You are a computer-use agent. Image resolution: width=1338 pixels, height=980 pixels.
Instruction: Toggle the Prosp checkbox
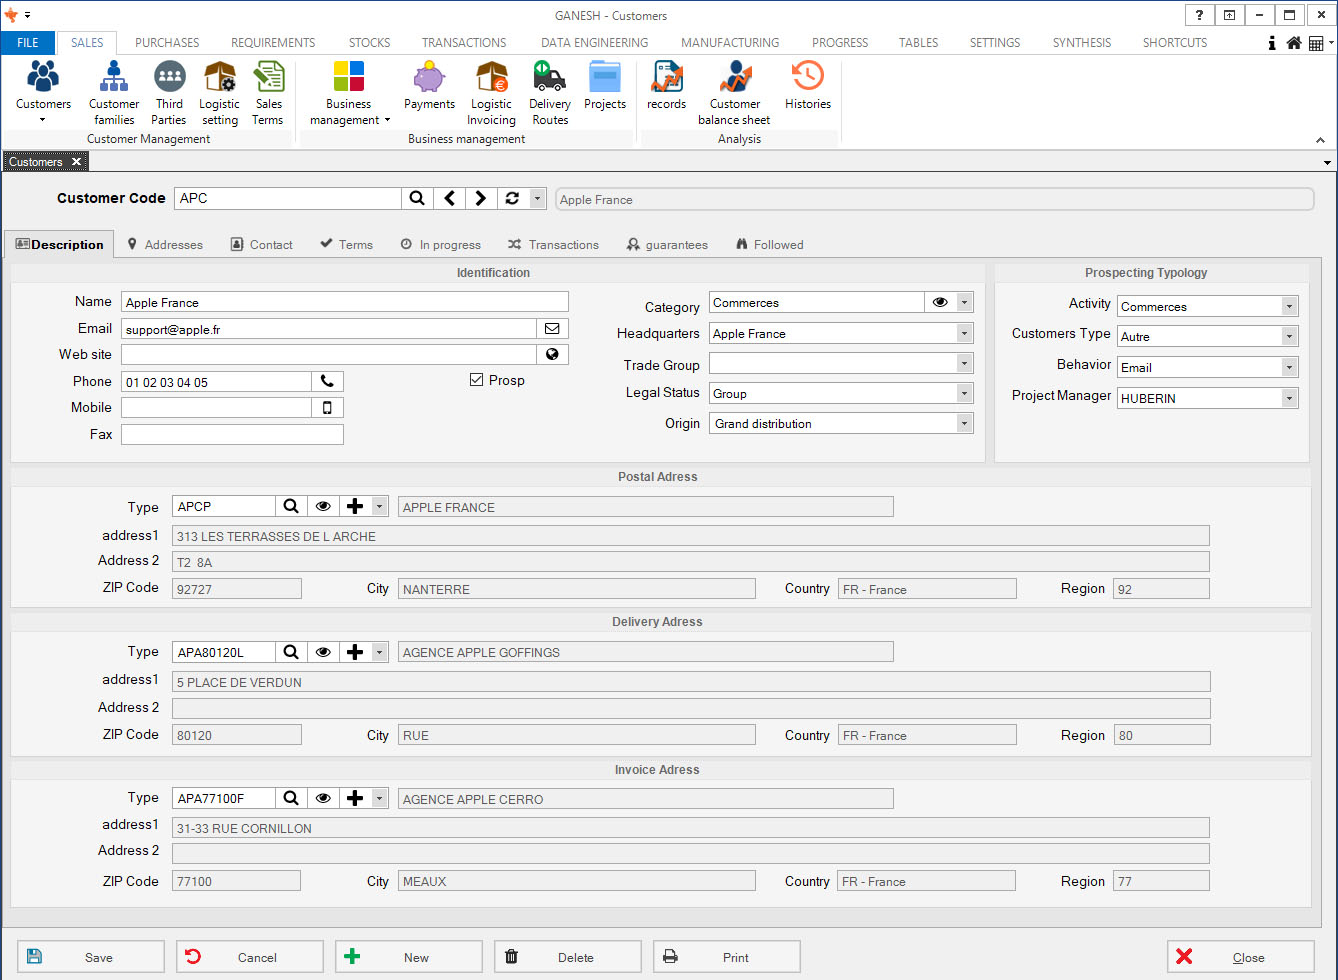coord(476,380)
